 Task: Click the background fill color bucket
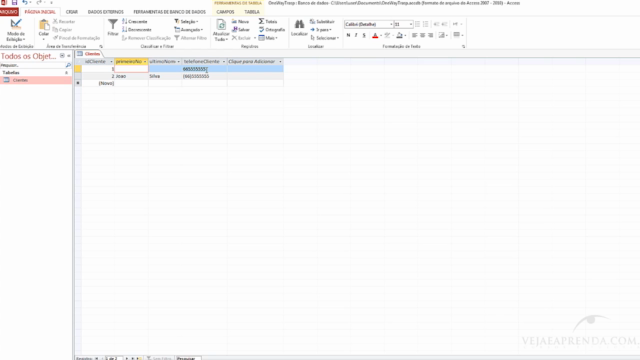pos(399,35)
